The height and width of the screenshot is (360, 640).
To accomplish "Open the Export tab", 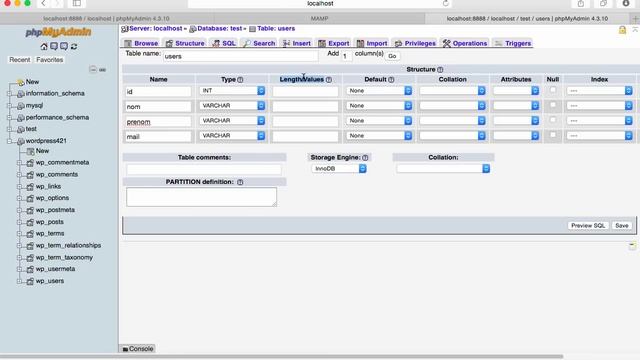I will [334, 43].
